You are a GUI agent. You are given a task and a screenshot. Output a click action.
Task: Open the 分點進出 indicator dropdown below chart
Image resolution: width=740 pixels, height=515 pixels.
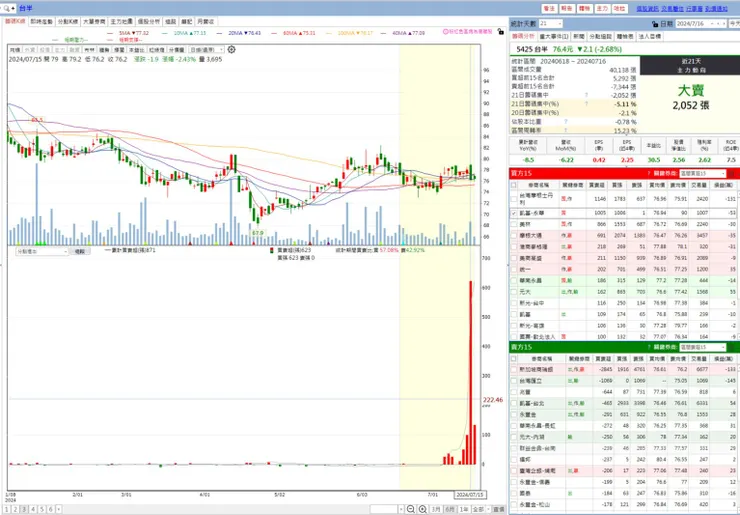pos(42,252)
